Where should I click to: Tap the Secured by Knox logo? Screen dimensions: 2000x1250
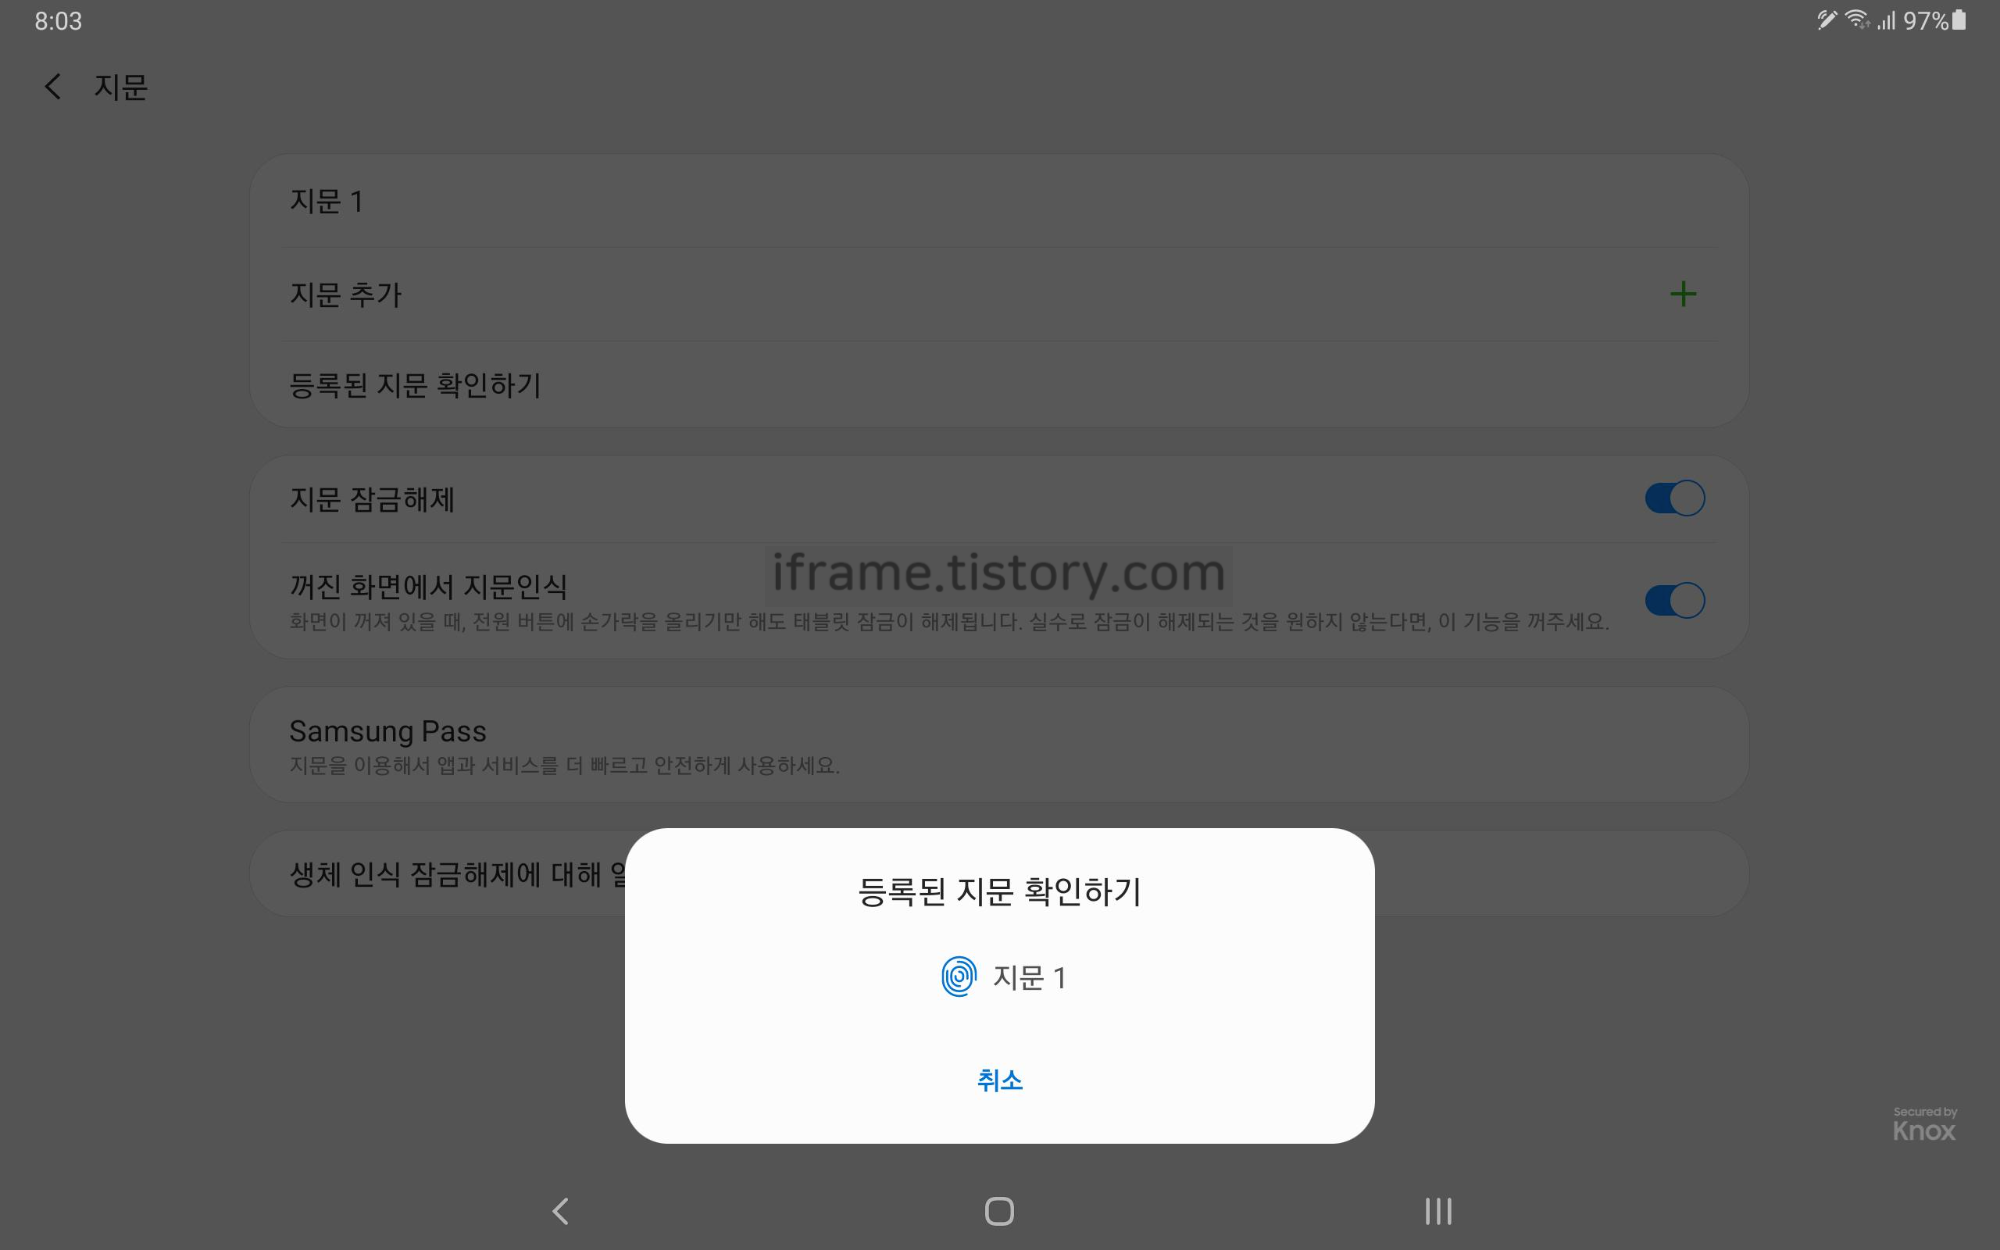pyautogui.click(x=1924, y=1125)
